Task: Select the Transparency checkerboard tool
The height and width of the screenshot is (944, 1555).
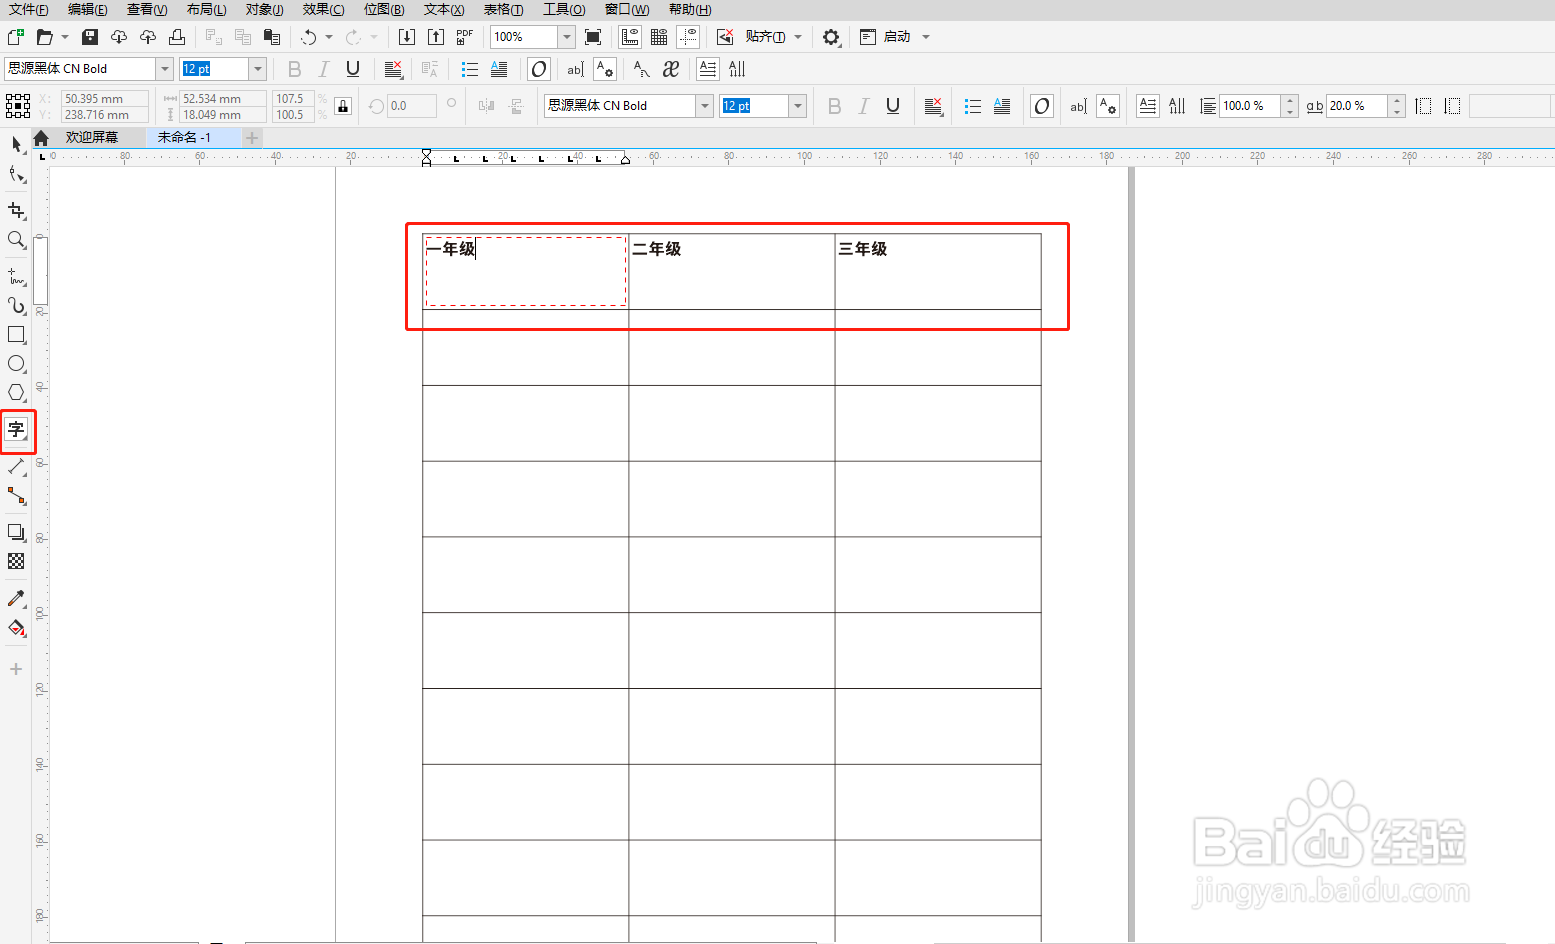Action: tap(16, 561)
